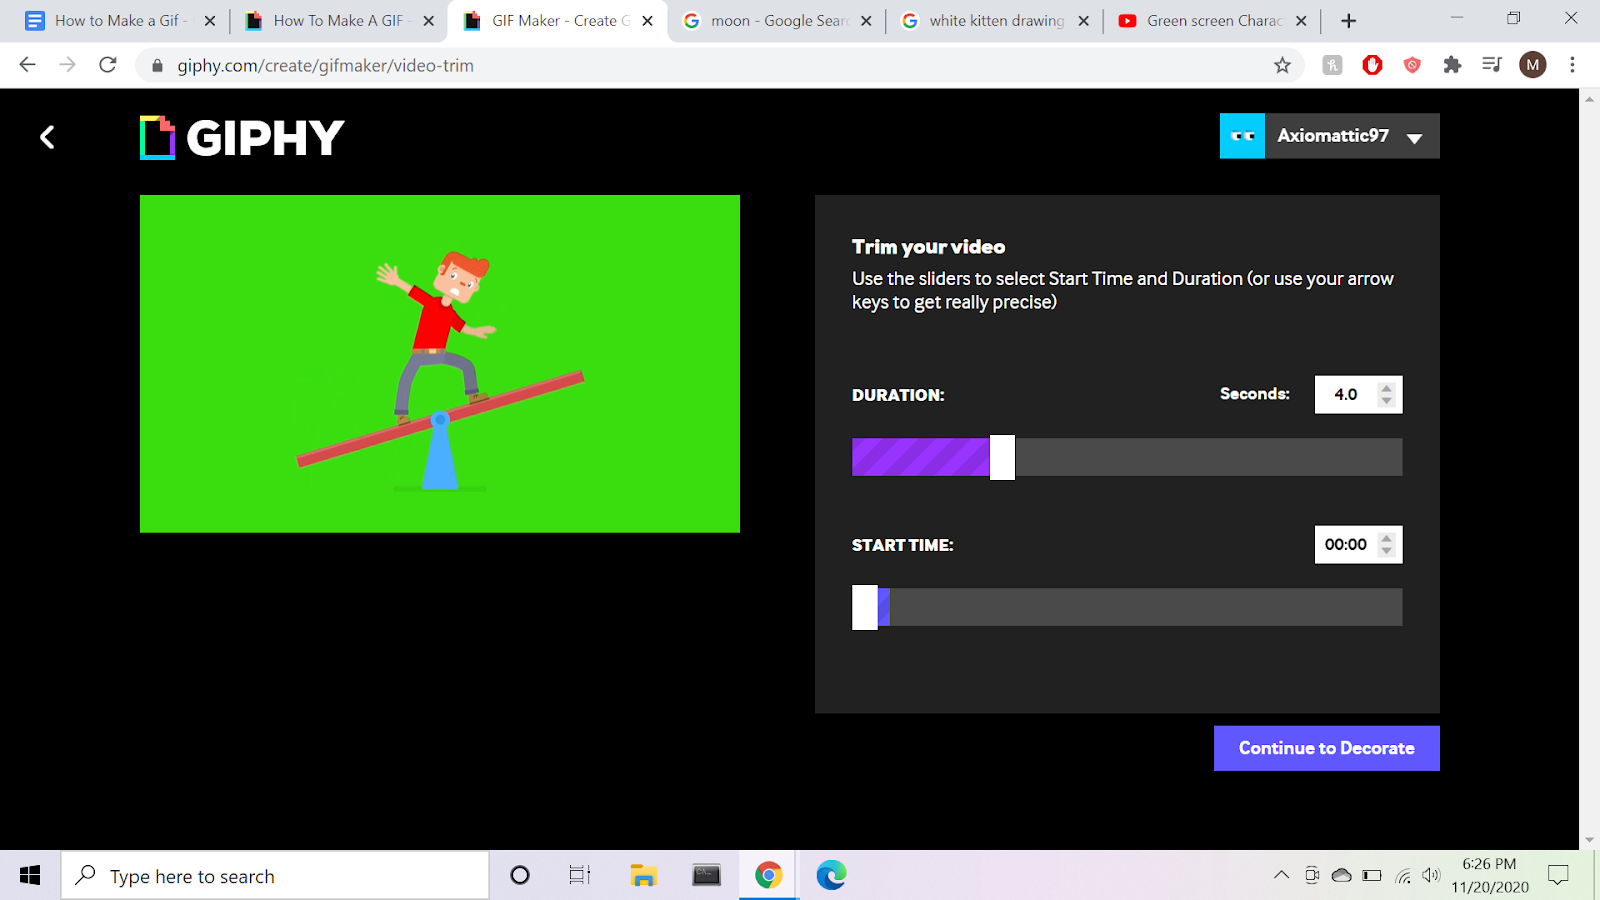Open the Axiomattic97 account dropdown

click(x=1415, y=137)
